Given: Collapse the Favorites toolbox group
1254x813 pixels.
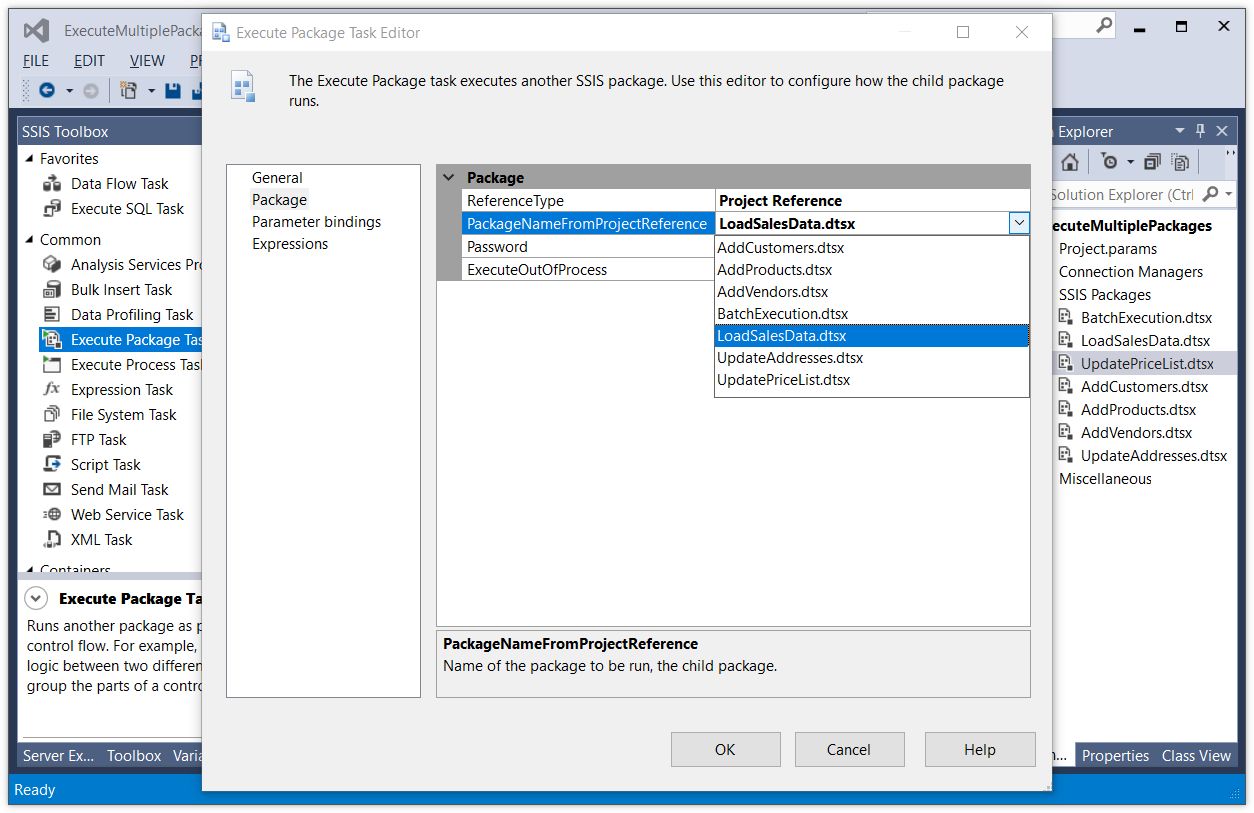Looking at the screenshot, I should [x=28, y=159].
